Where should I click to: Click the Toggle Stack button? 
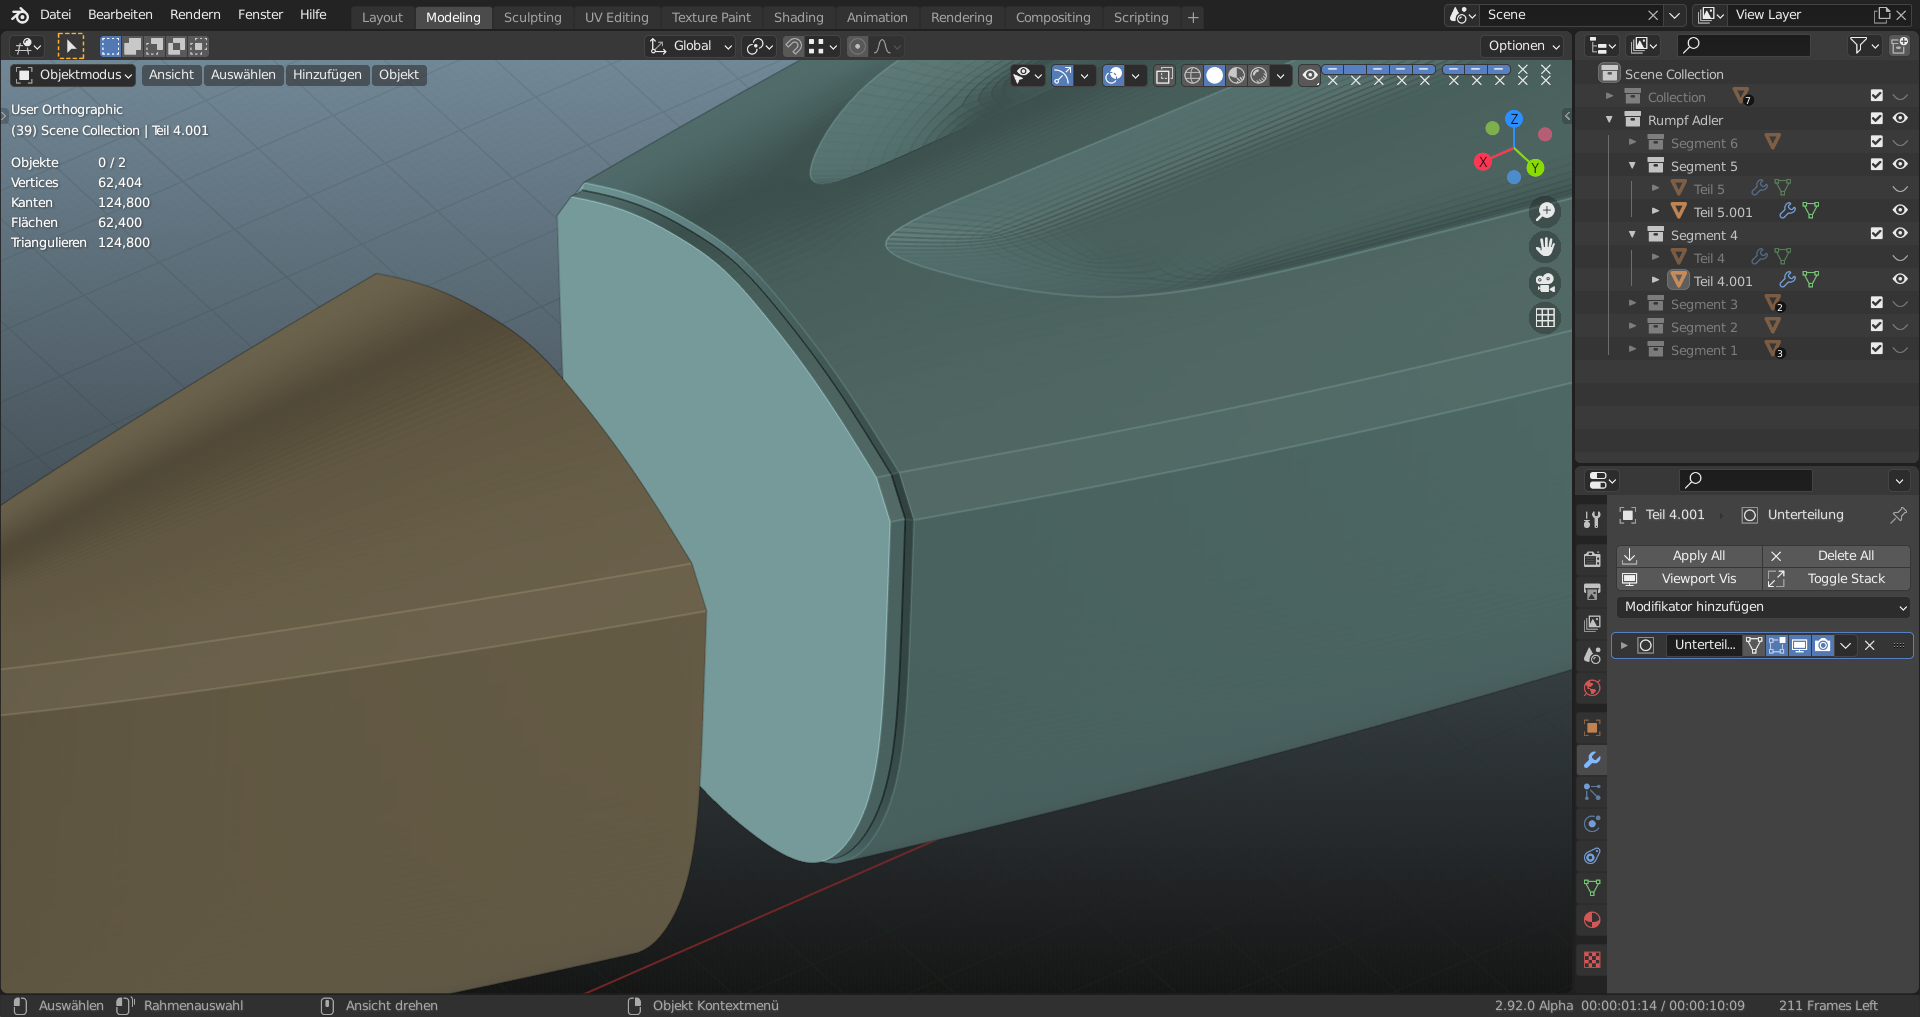coord(1836,579)
